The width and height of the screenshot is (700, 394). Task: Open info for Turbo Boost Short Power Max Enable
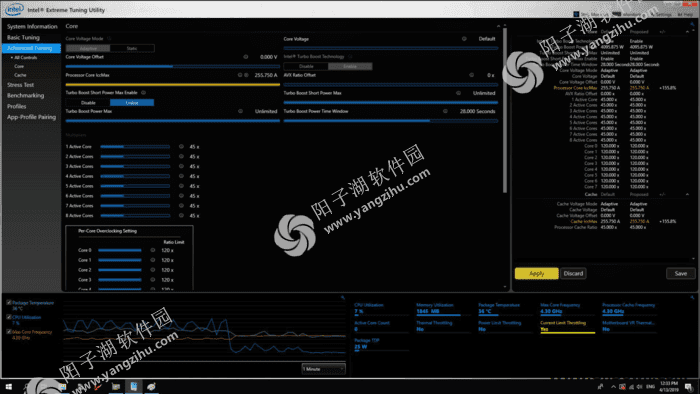point(144,93)
